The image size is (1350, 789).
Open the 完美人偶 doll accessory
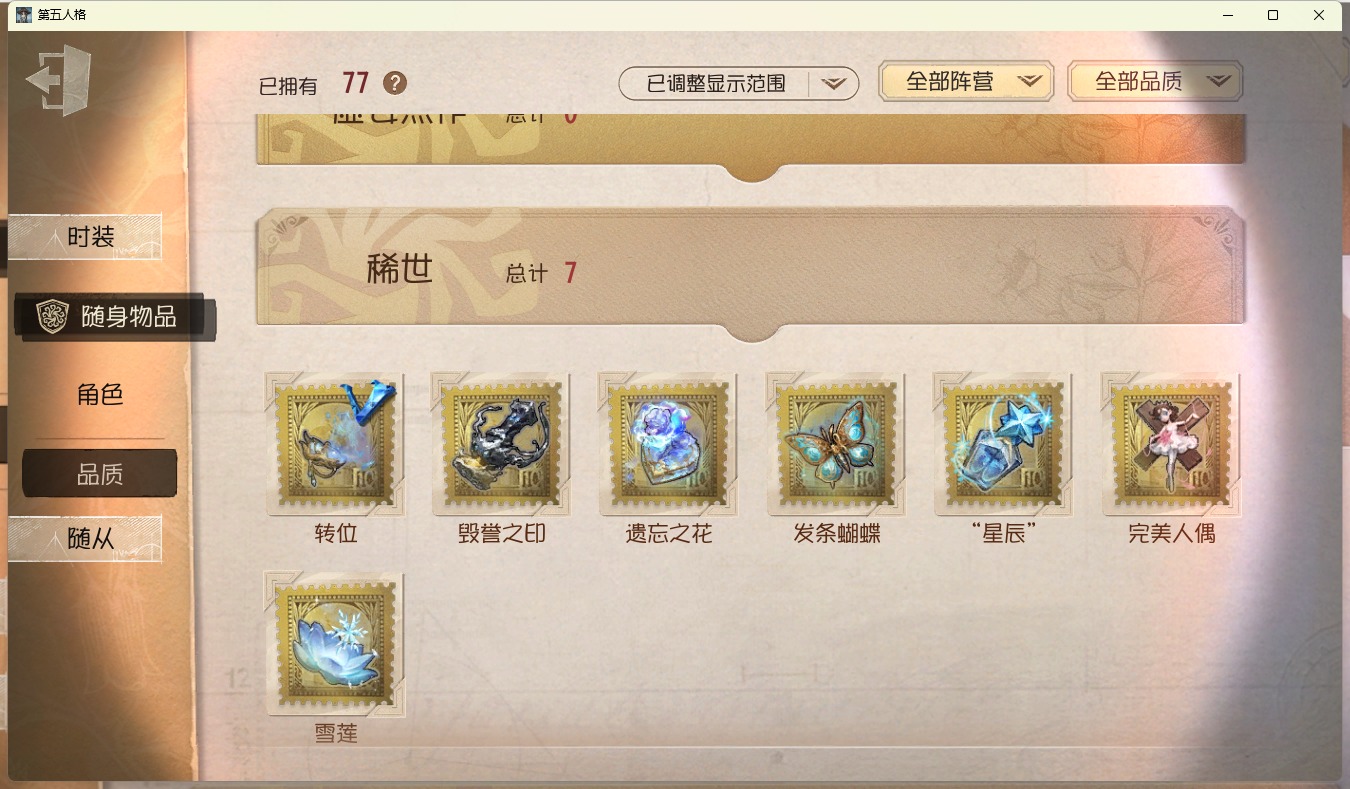coord(1172,444)
